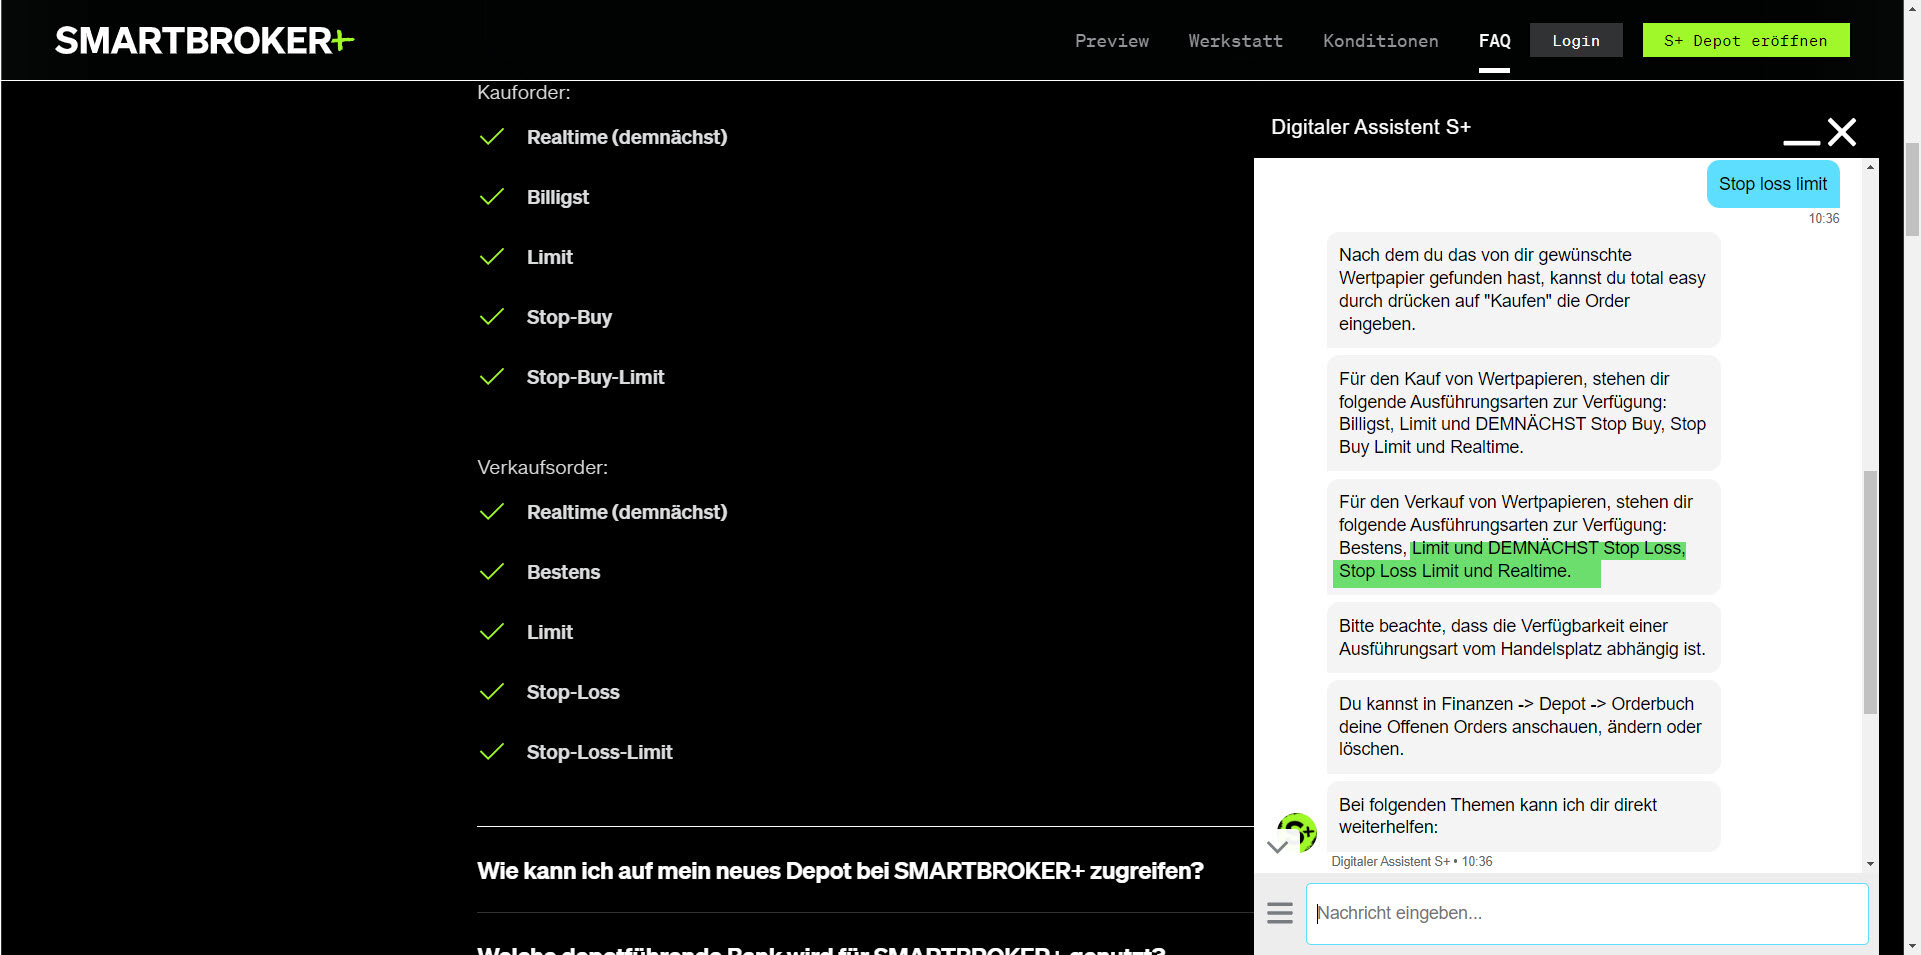Click the chat scroll-down chevron icon
1921x955 pixels.
pyautogui.click(x=1277, y=847)
